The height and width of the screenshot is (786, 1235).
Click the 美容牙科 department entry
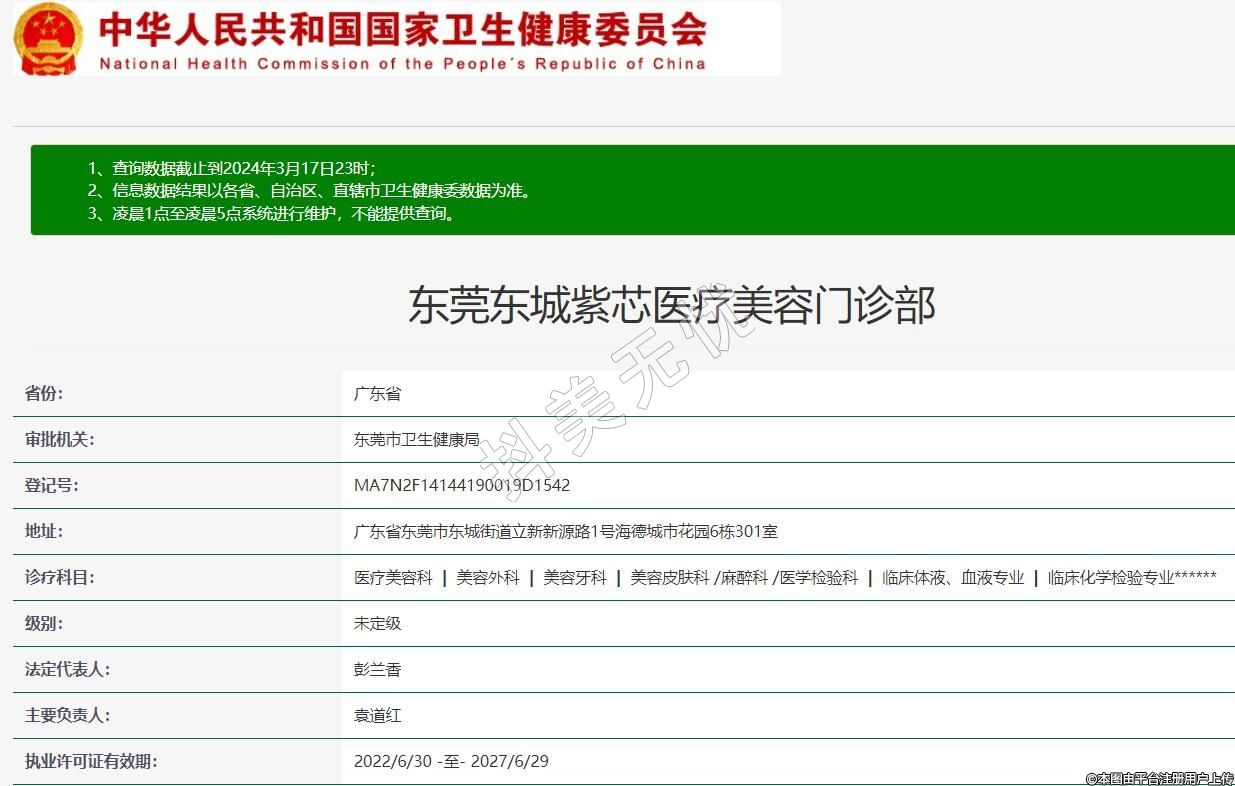[x=575, y=577]
